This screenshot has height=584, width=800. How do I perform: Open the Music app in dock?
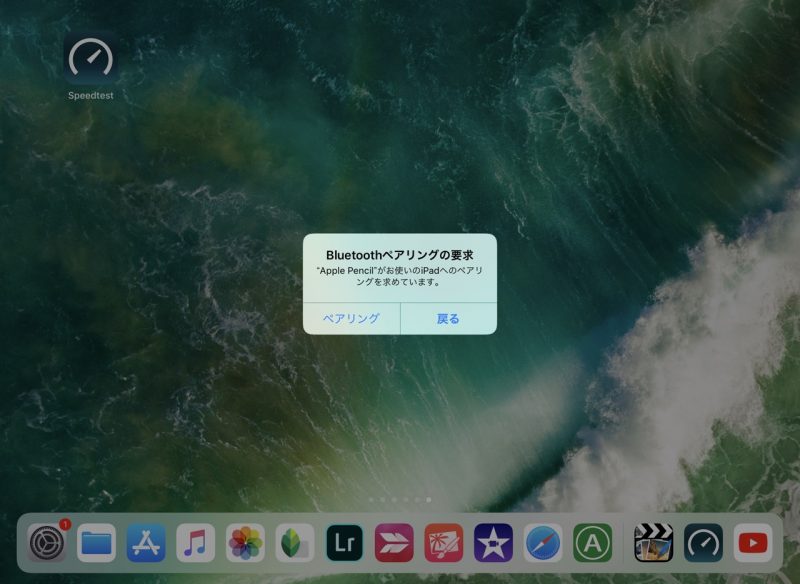point(195,543)
